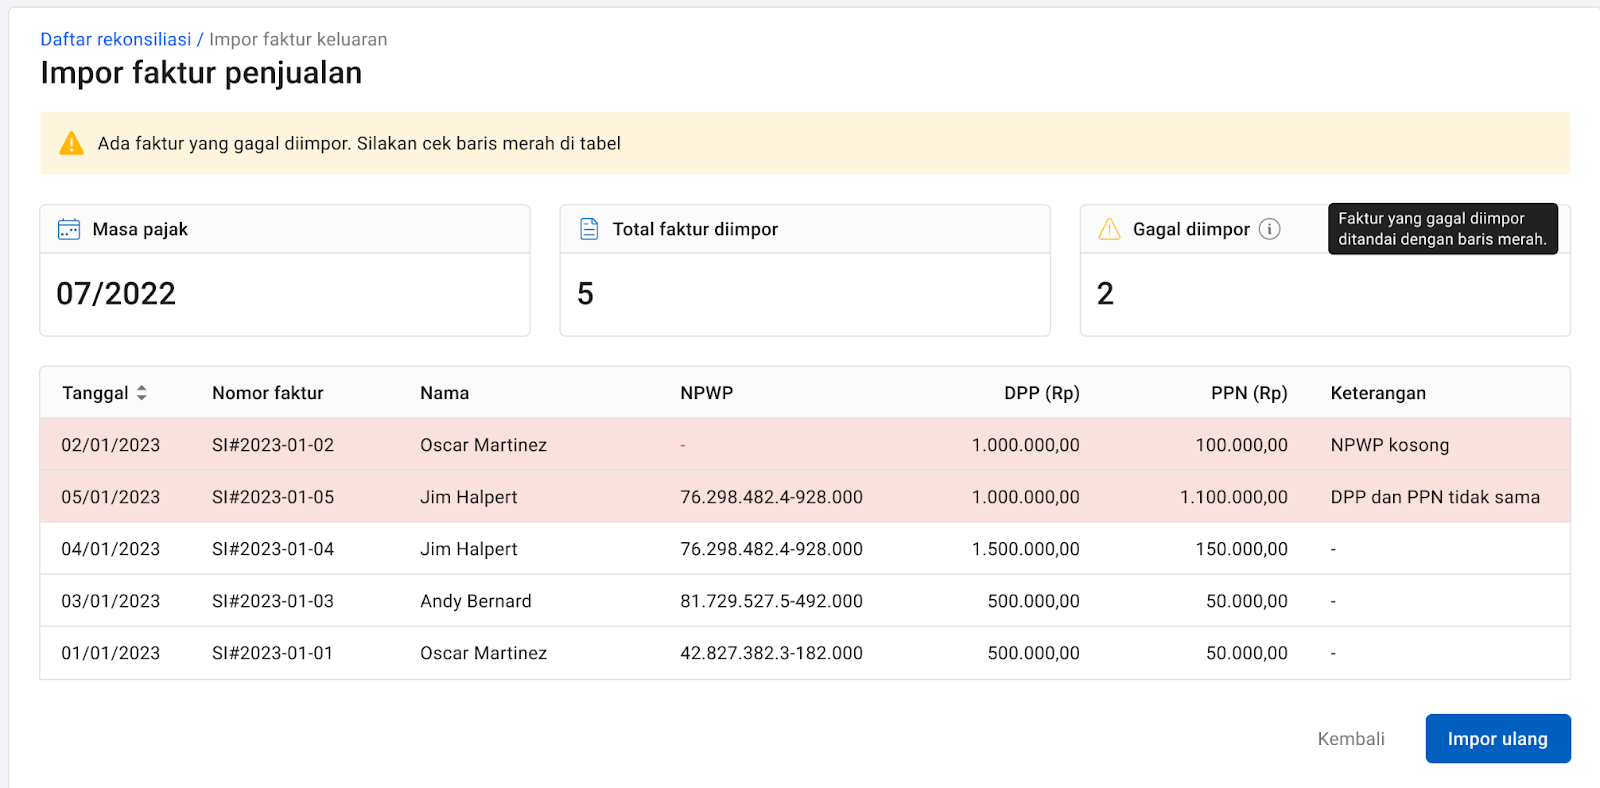Click the 'DPP dan PPN tidak sama' remark
Viewport: 1600px width, 788px height.
pos(1434,497)
